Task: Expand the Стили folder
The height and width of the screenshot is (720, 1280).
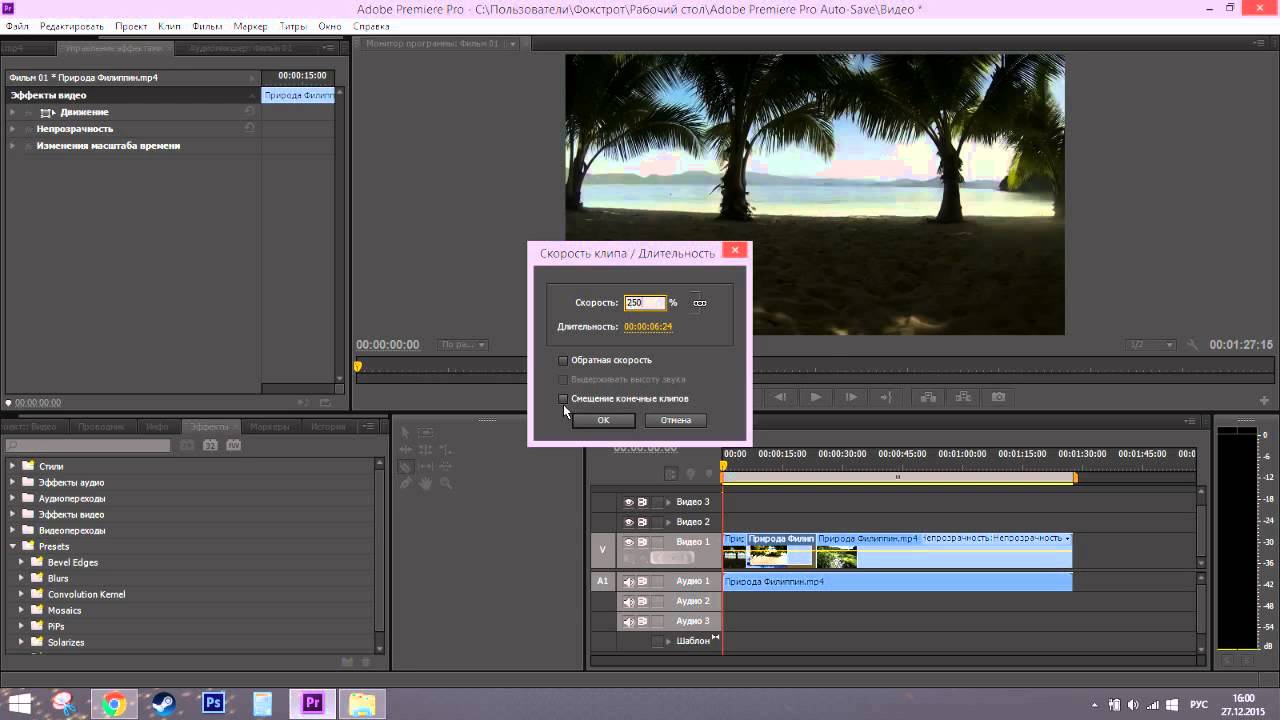Action: 13,466
